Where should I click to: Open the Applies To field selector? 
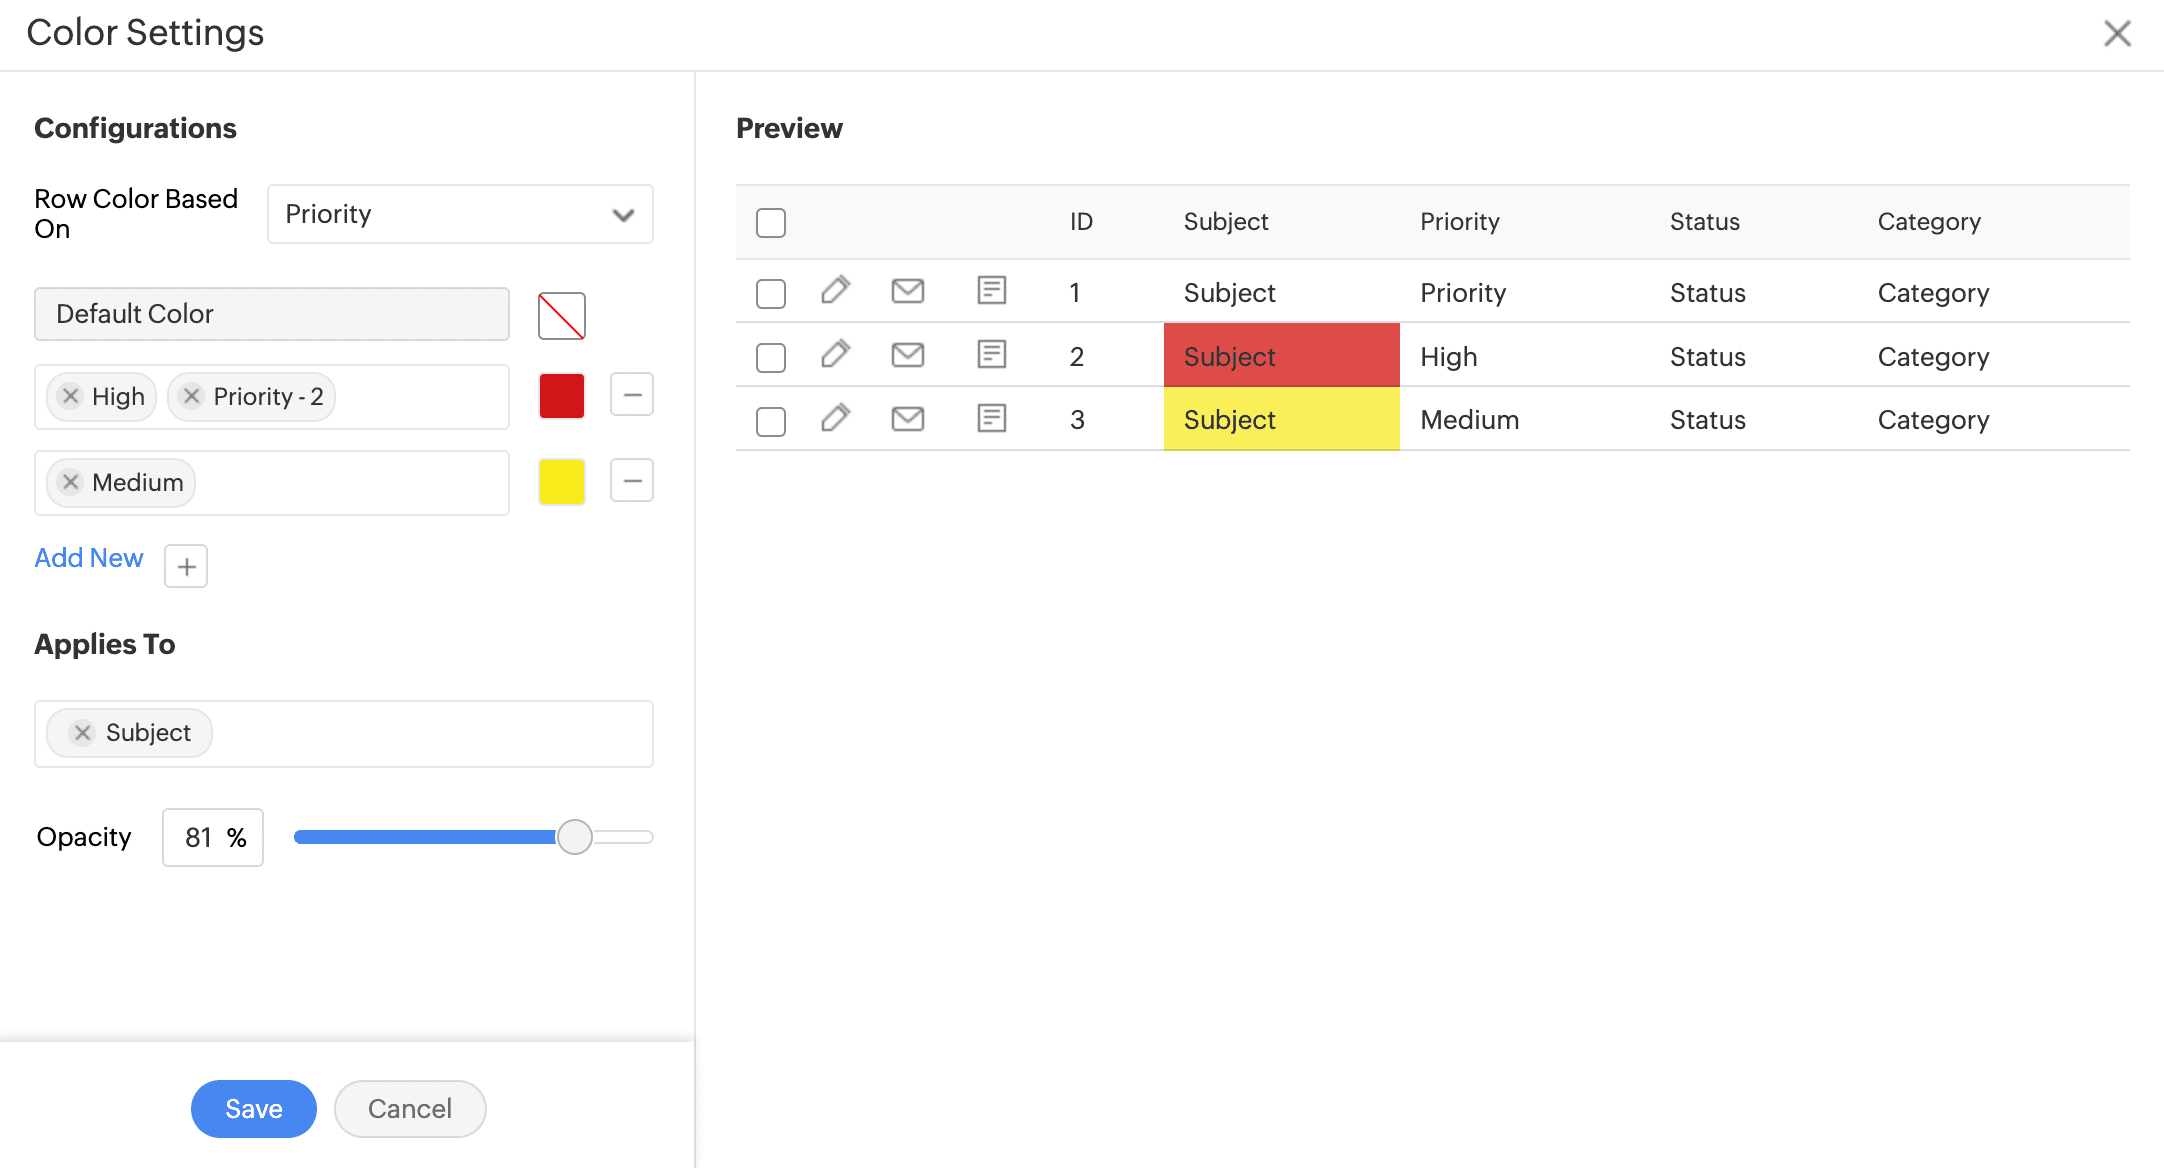(x=430, y=734)
